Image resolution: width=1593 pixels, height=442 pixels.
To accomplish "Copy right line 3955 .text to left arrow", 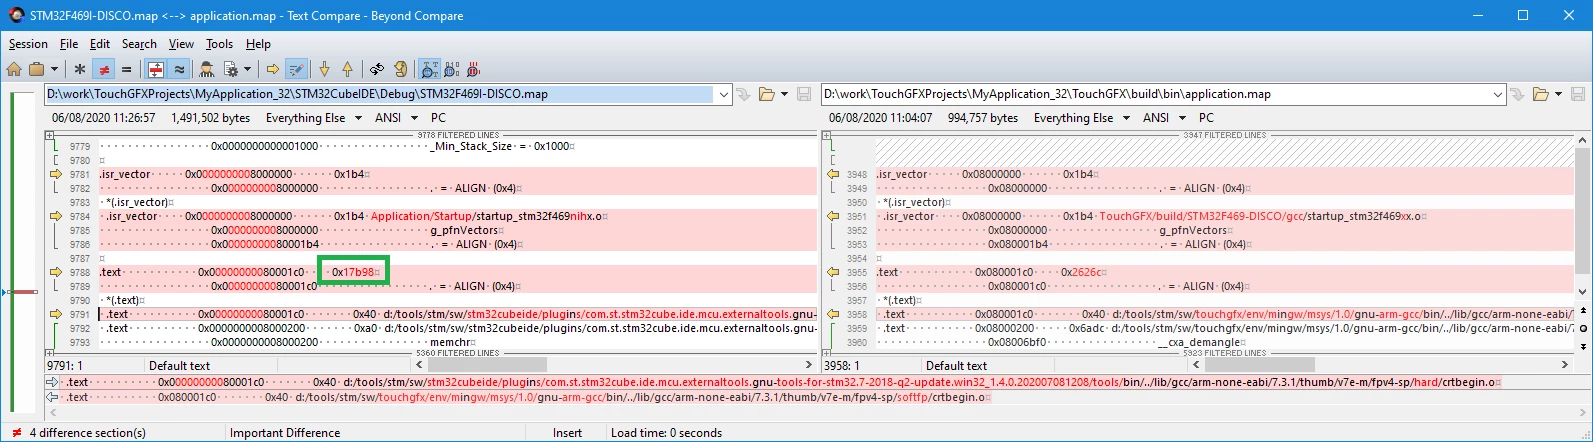I will point(832,272).
